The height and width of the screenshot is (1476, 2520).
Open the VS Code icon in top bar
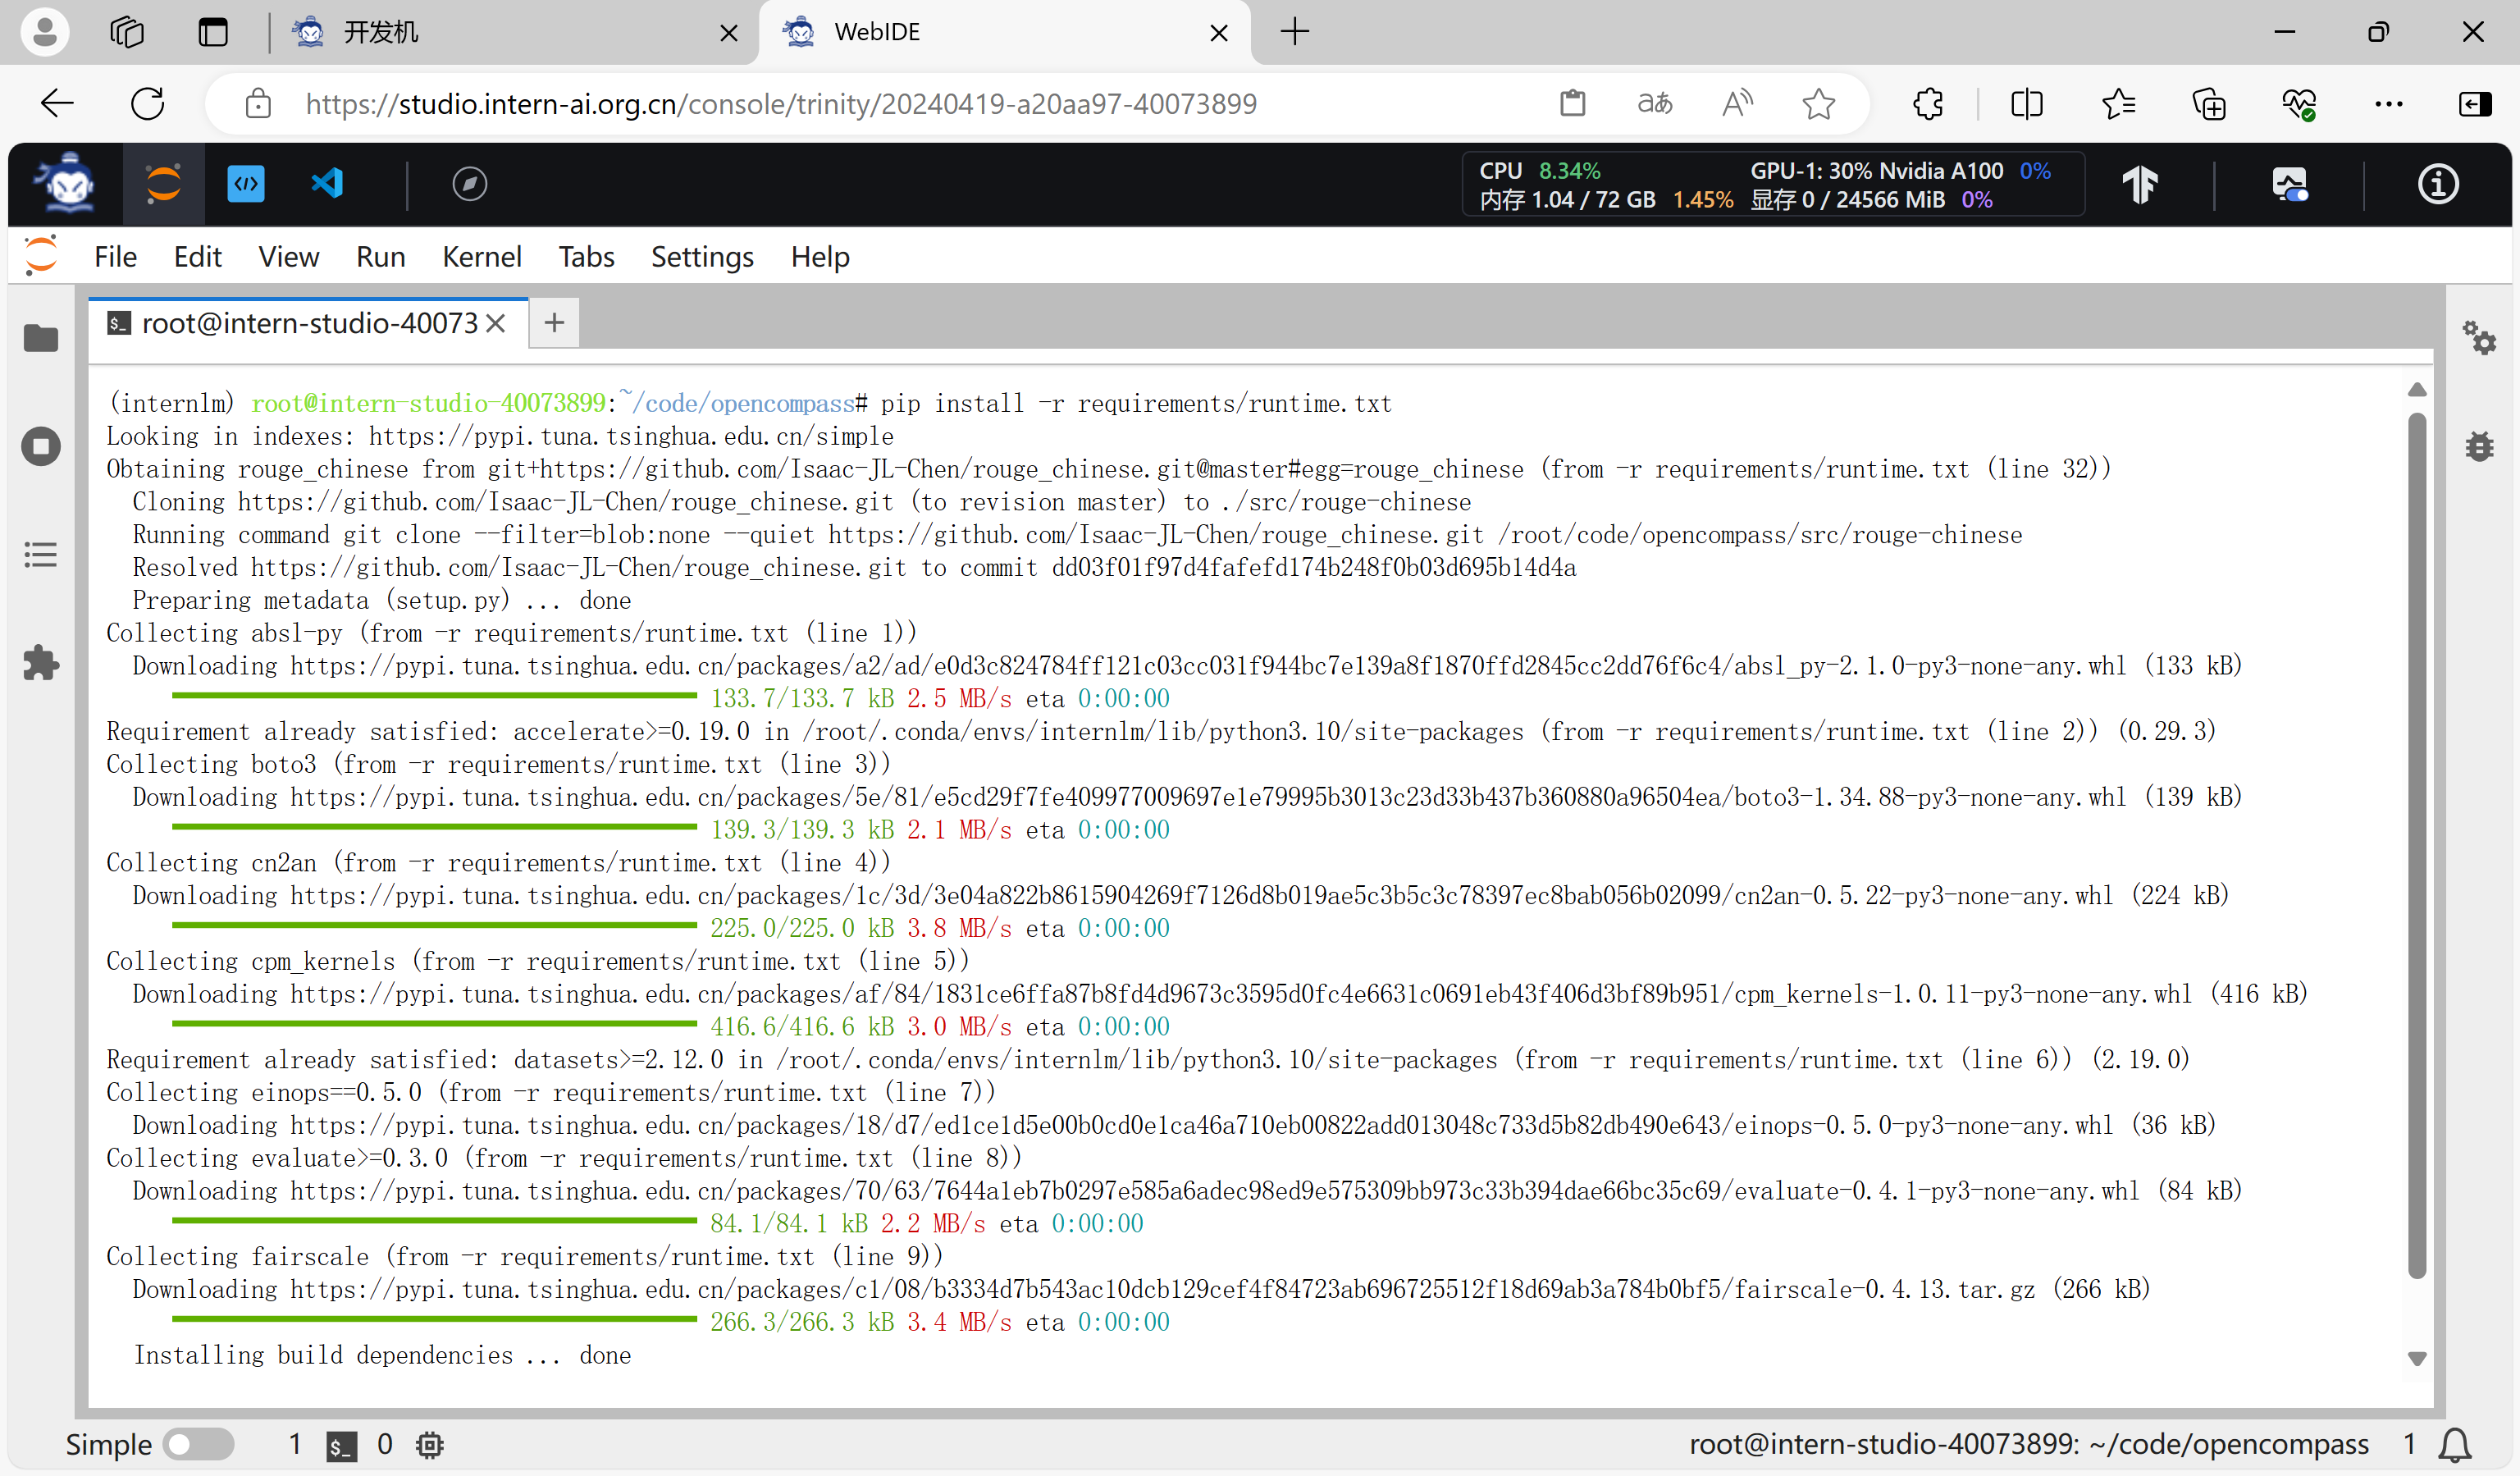327,184
